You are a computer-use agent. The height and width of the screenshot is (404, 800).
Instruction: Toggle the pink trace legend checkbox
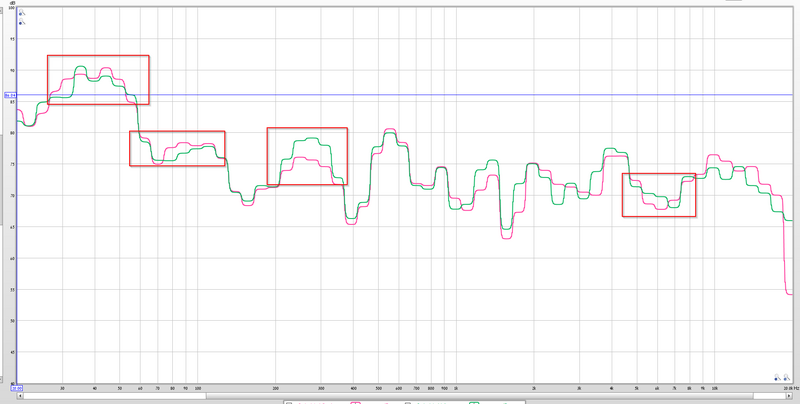[289, 403]
